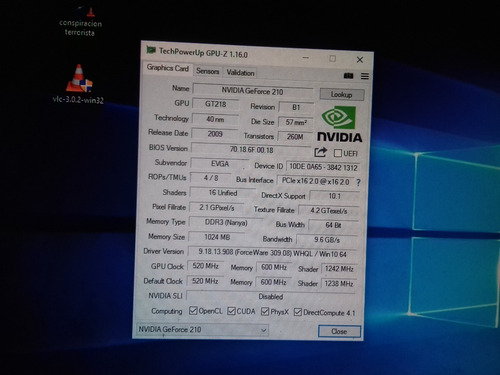
Task: Click the NVIDIA SLI field Disabled
Action: click(271, 296)
